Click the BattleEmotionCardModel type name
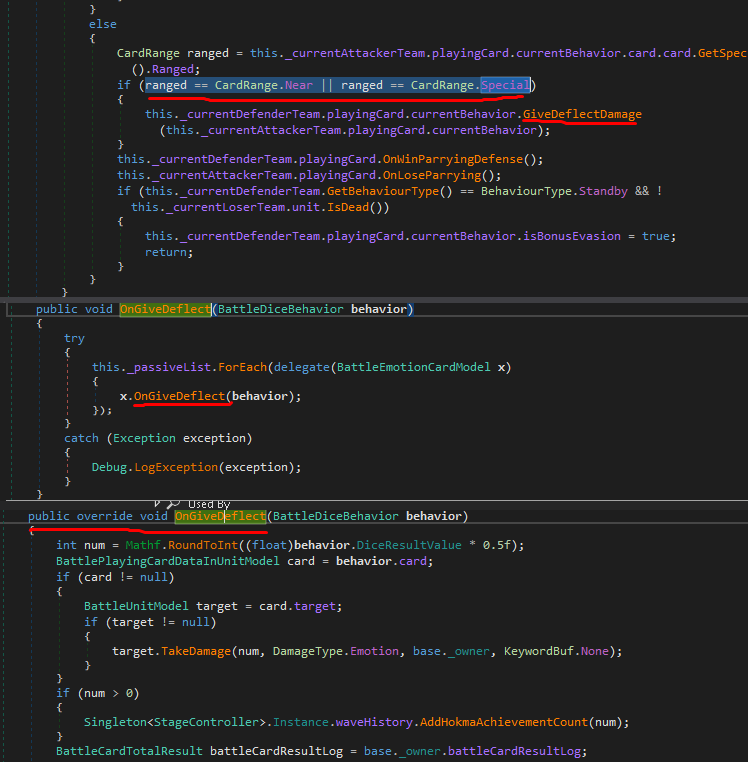Image resolution: width=748 pixels, height=762 pixels. point(414,367)
